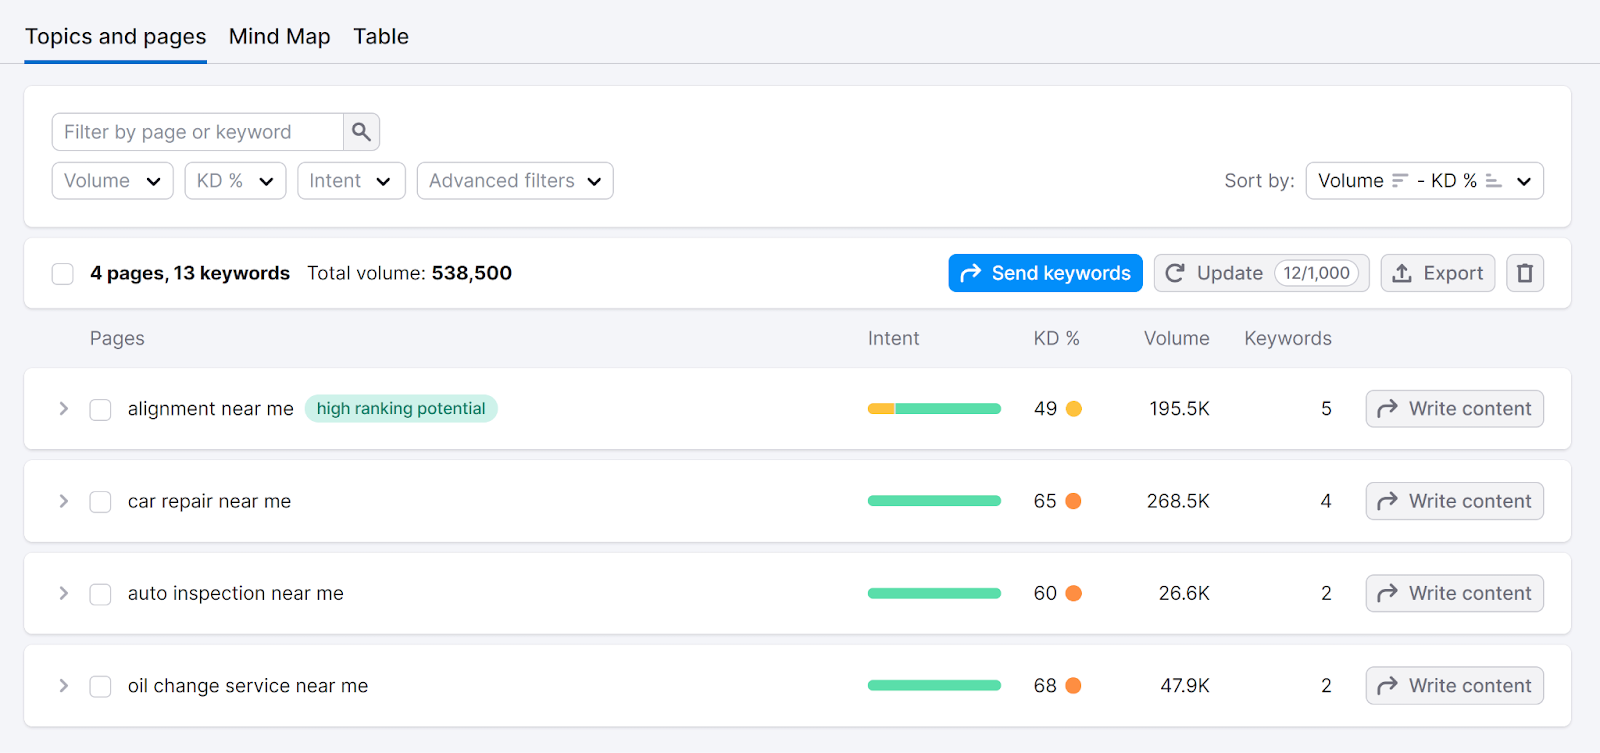Screen dimensions: 1600x753
Task: Select all pages with the header checkbox
Action: pyautogui.click(x=63, y=274)
